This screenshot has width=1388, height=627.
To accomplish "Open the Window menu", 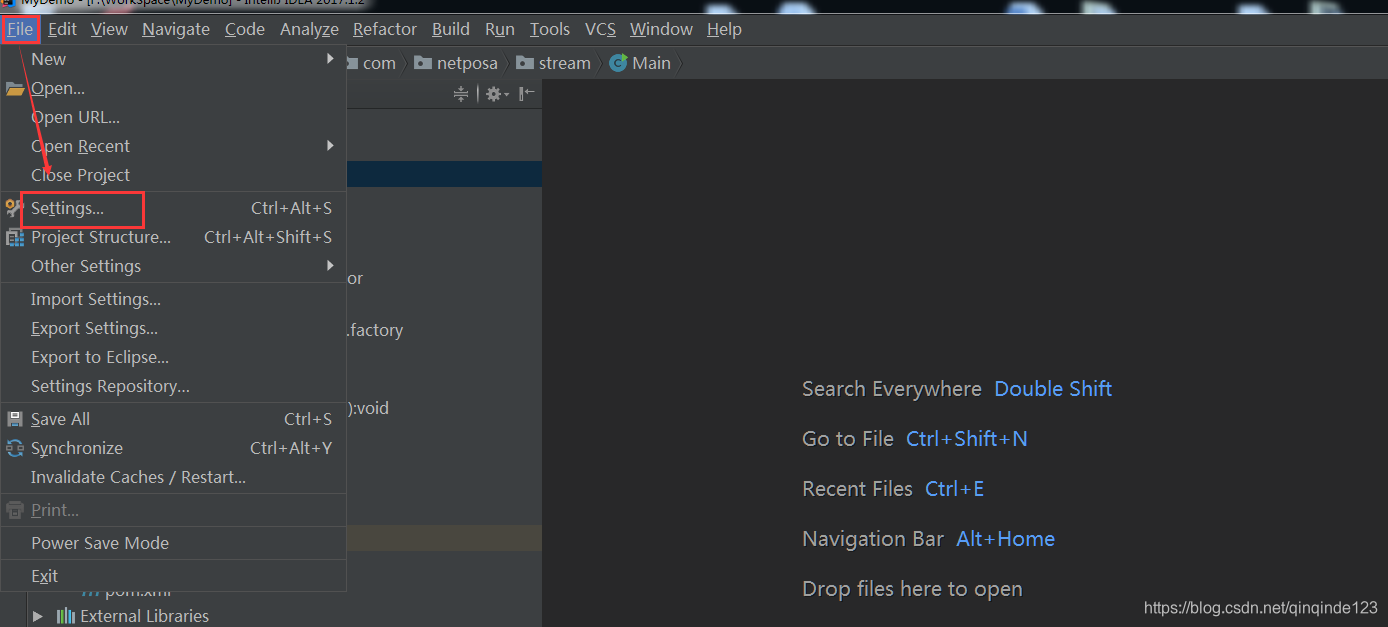I will coord(661,29).
